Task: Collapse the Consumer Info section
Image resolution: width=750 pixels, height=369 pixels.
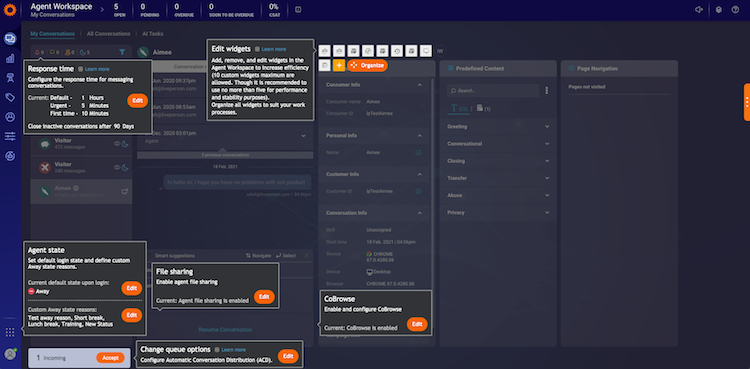Action: coord(419,85)
